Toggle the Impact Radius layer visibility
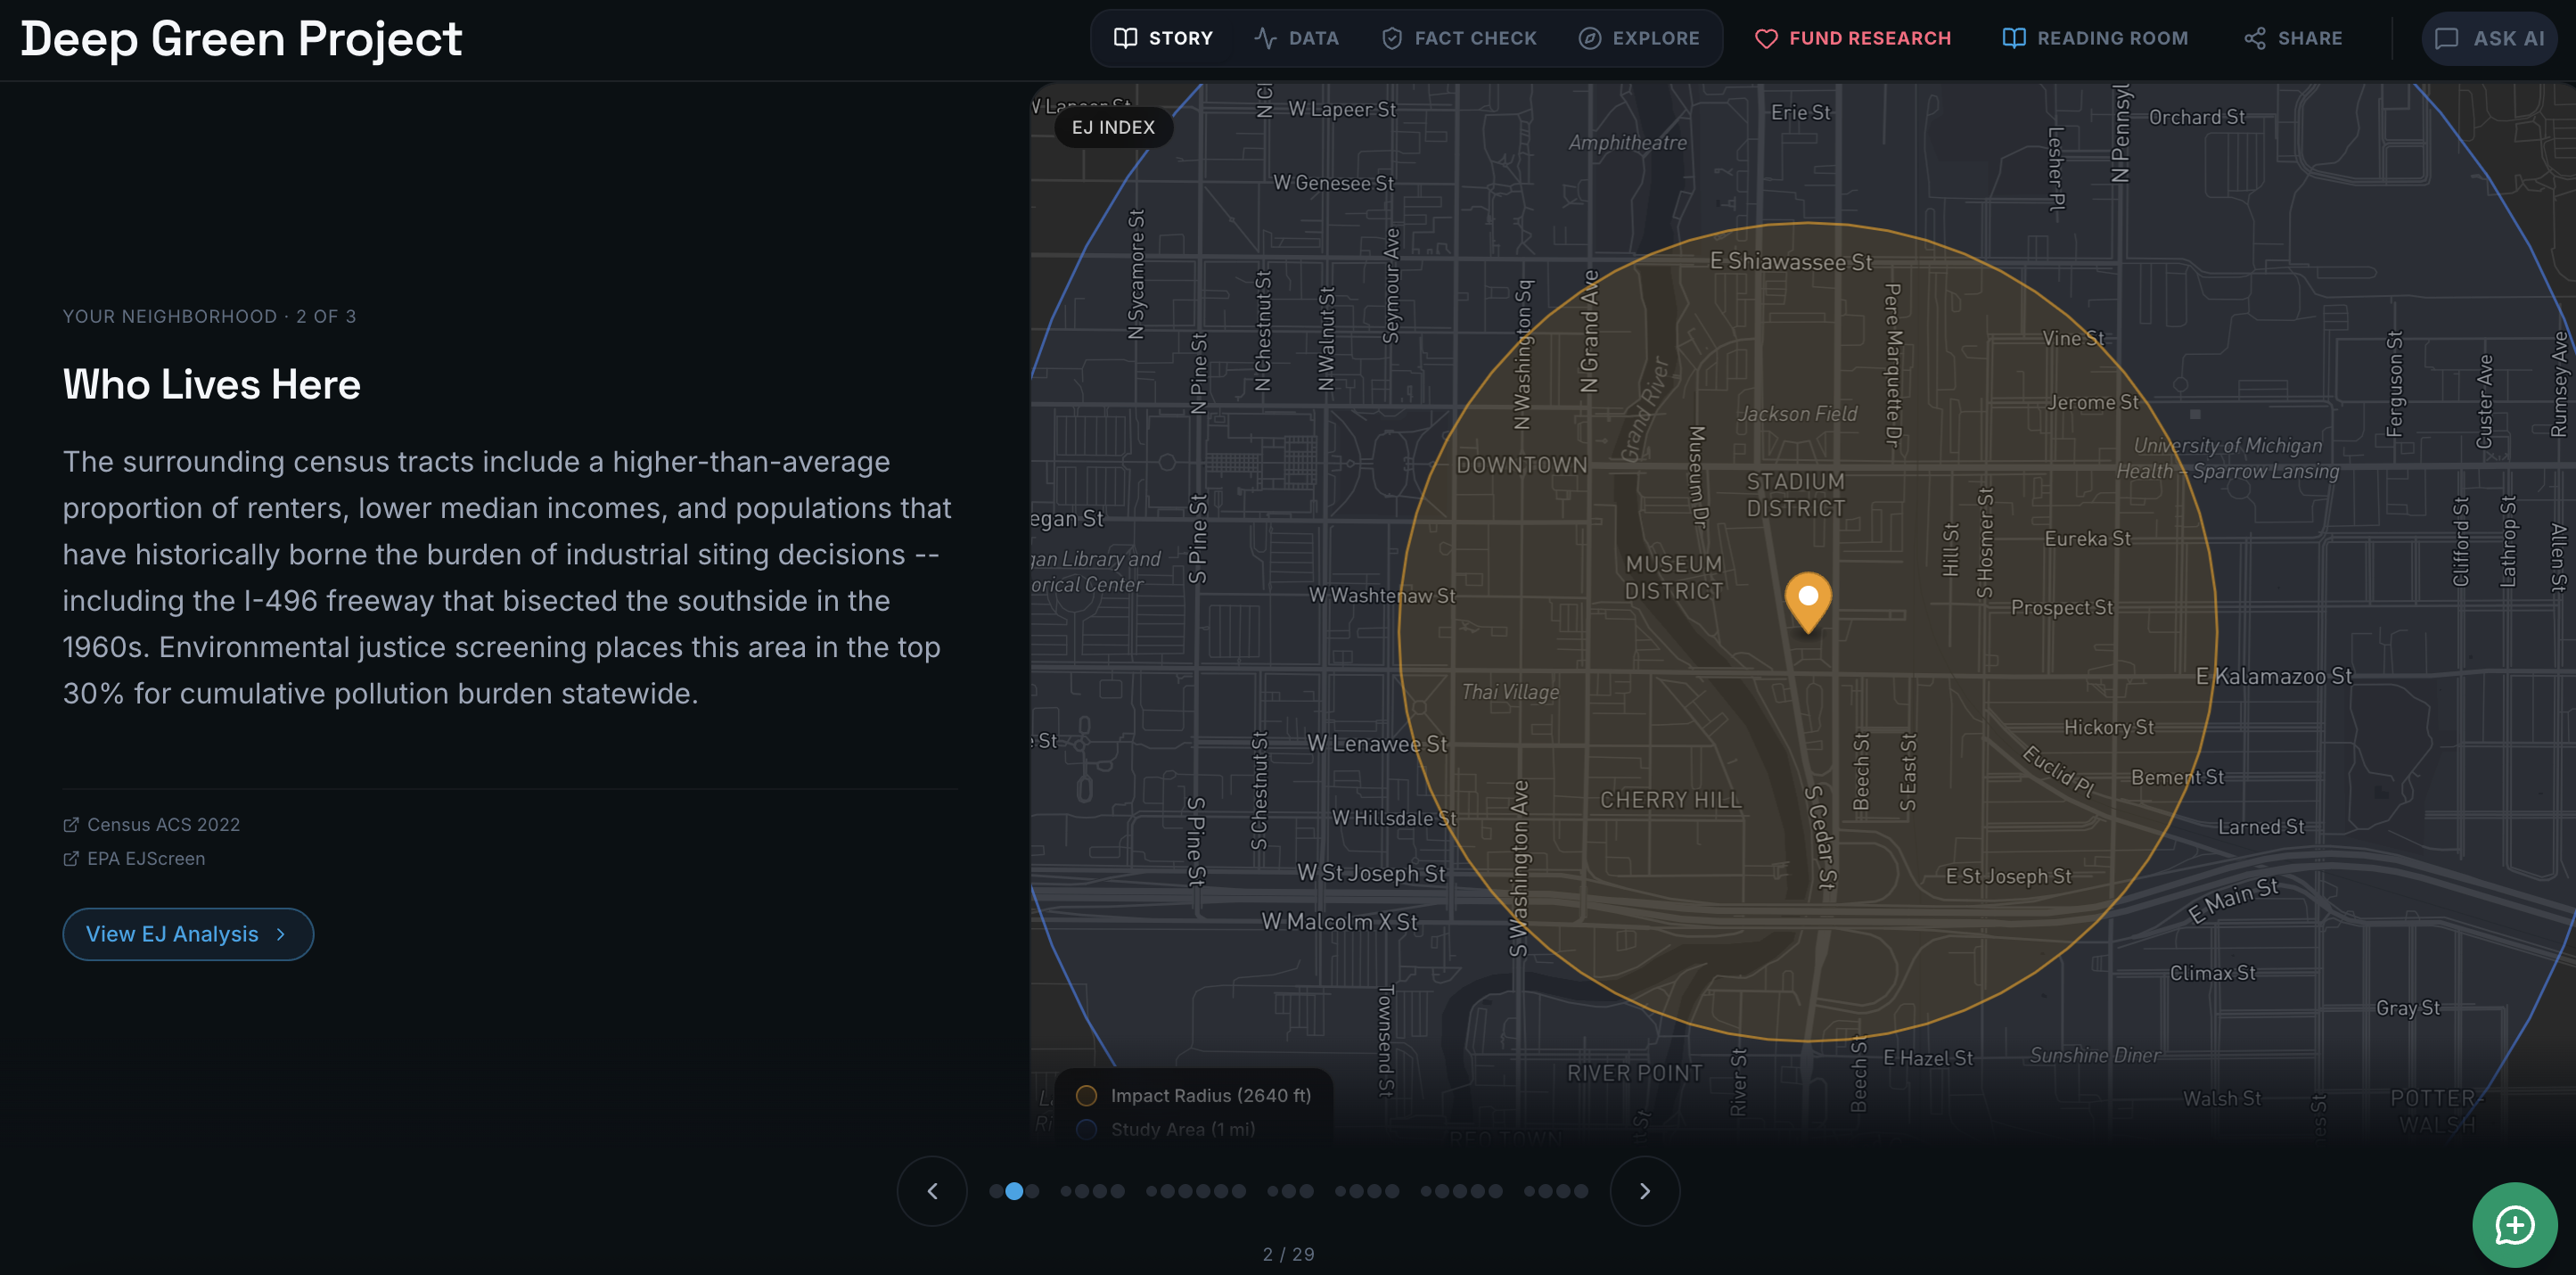This screenshot has height=1275, width=2576. [1087, 1095]
